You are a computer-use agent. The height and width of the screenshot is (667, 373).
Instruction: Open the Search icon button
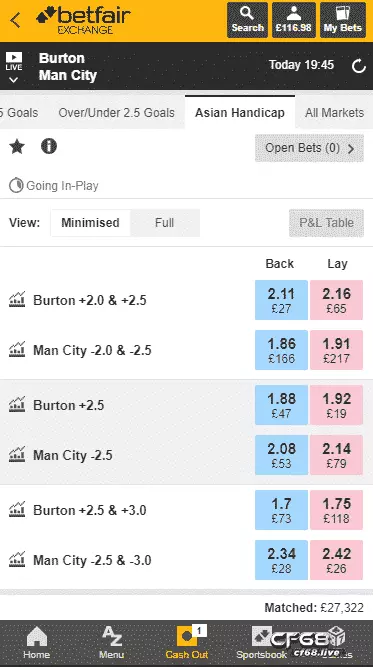[x=247, y=20]
